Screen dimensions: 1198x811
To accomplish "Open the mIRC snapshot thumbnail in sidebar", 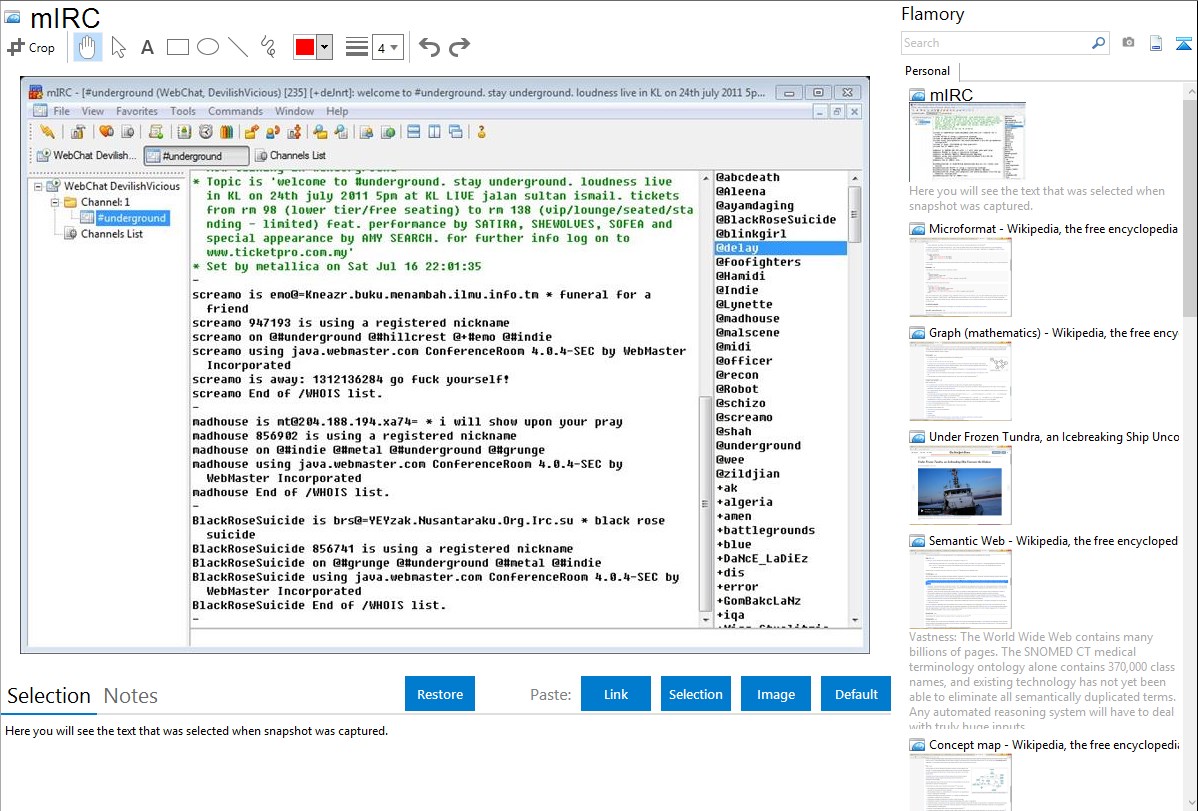I will 966,143.
